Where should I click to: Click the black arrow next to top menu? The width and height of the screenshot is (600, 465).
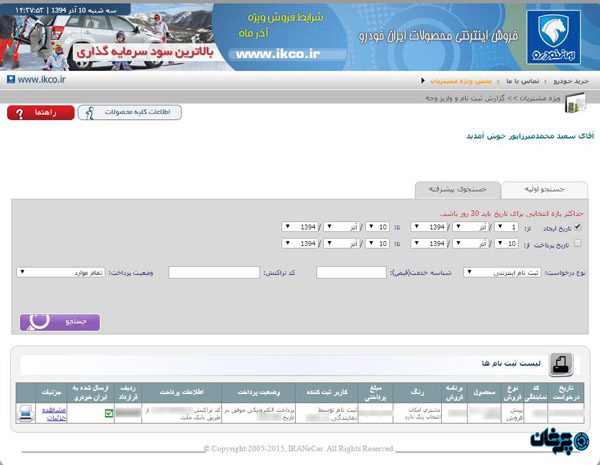tap(422, 81)
